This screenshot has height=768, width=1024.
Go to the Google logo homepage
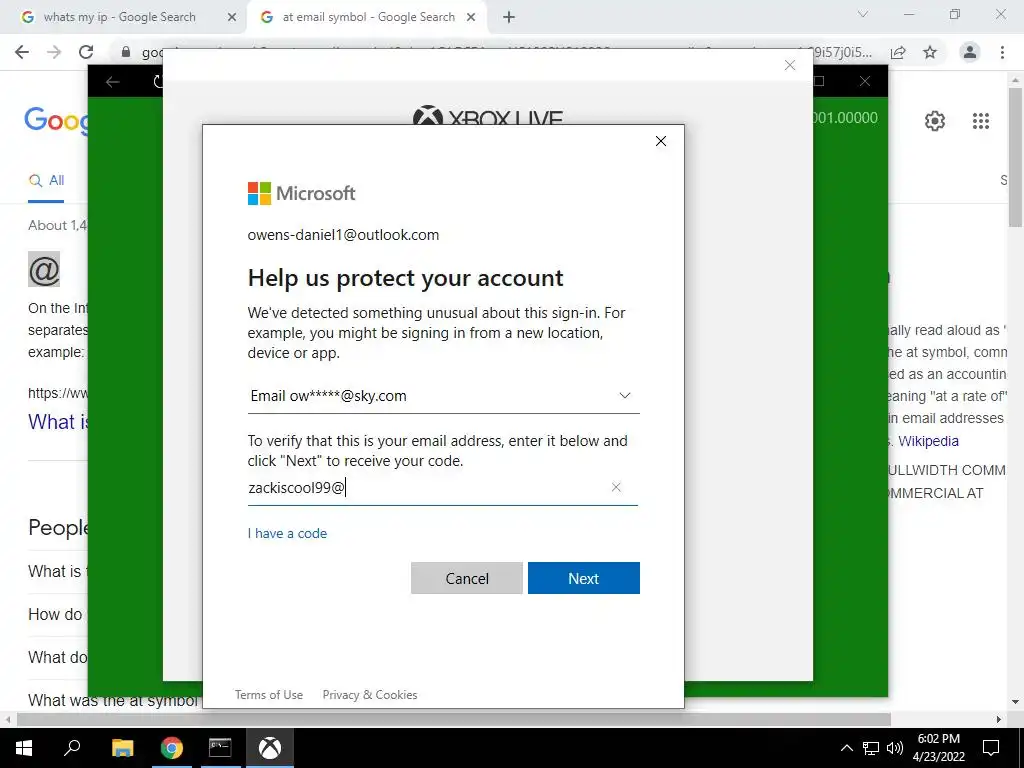(x=56, y=120)
